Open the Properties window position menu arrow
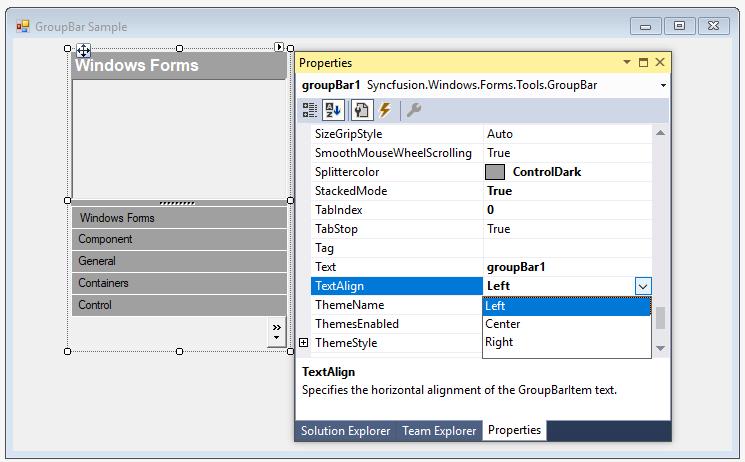The width and height of the screenshot is (745, 462). coord(627,62)
